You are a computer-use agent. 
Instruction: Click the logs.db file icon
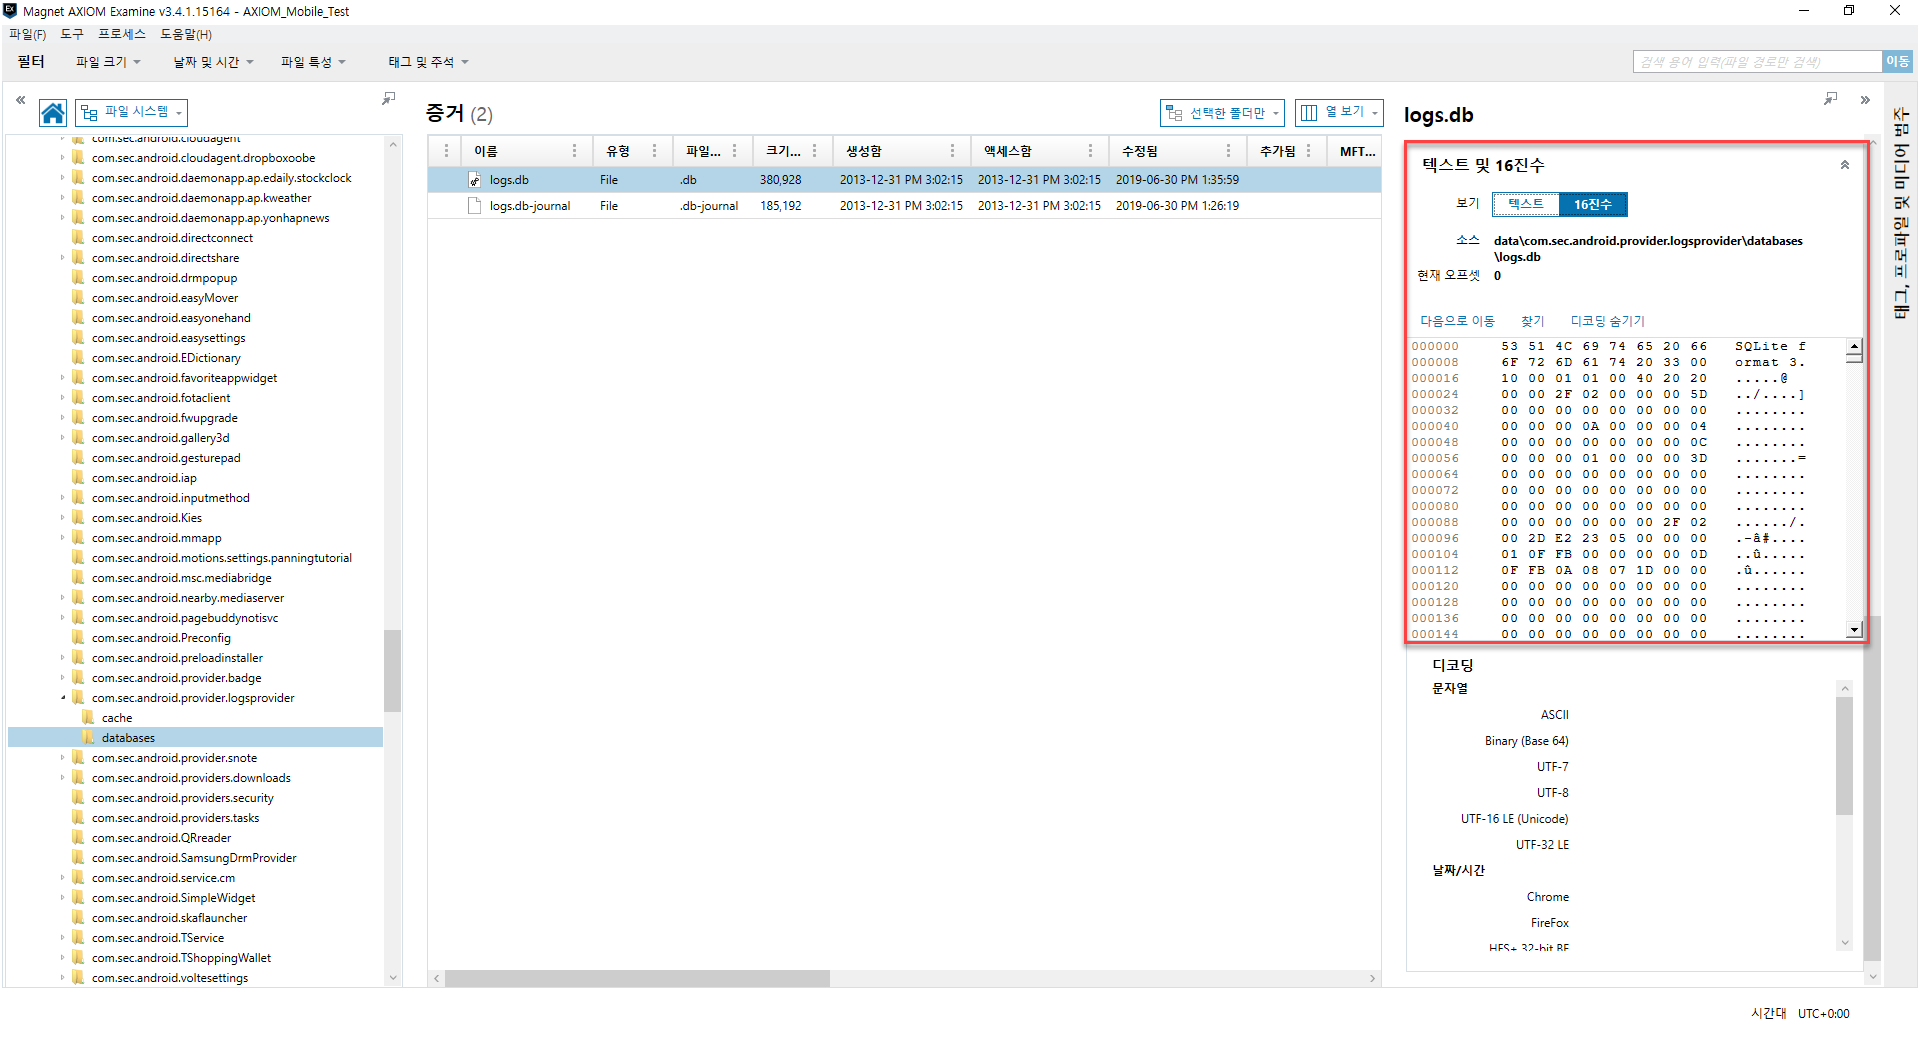475,180
